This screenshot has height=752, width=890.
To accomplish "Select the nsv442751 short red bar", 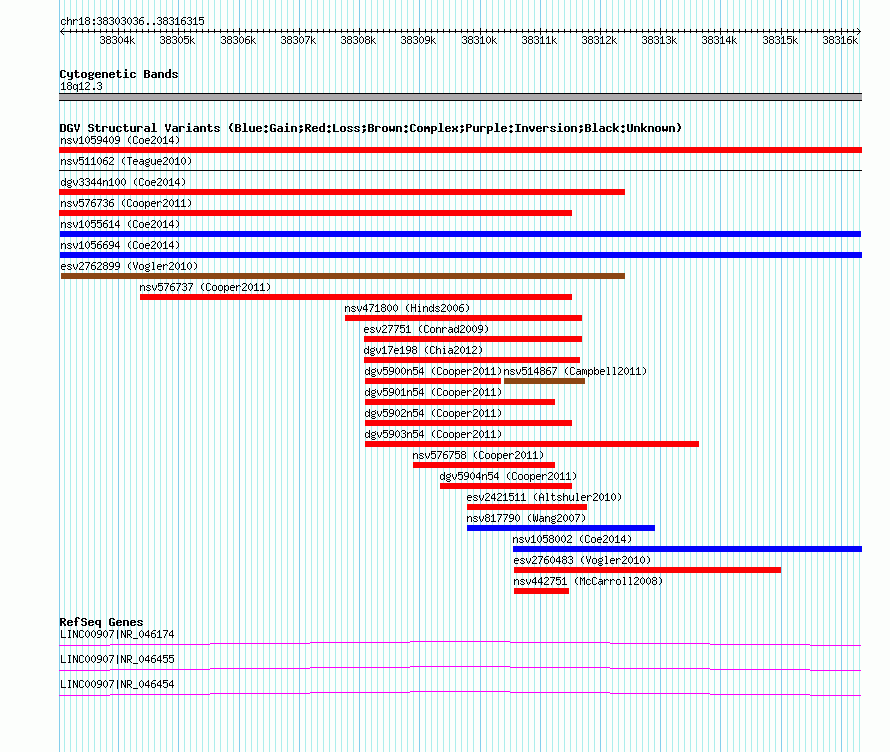I will [x=541, y=591].
